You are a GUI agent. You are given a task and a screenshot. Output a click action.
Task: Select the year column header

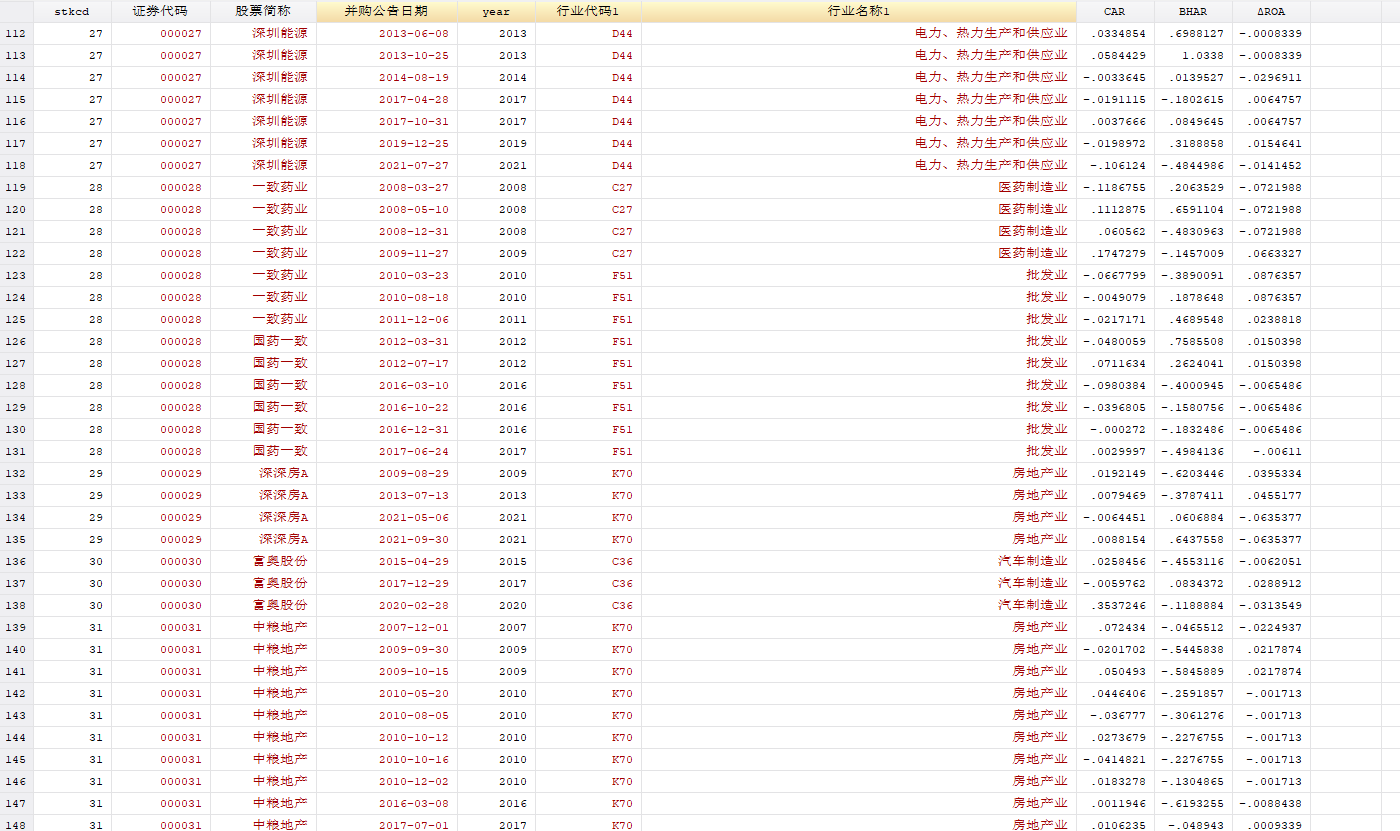pyautogui.click(x=496, y=11)
